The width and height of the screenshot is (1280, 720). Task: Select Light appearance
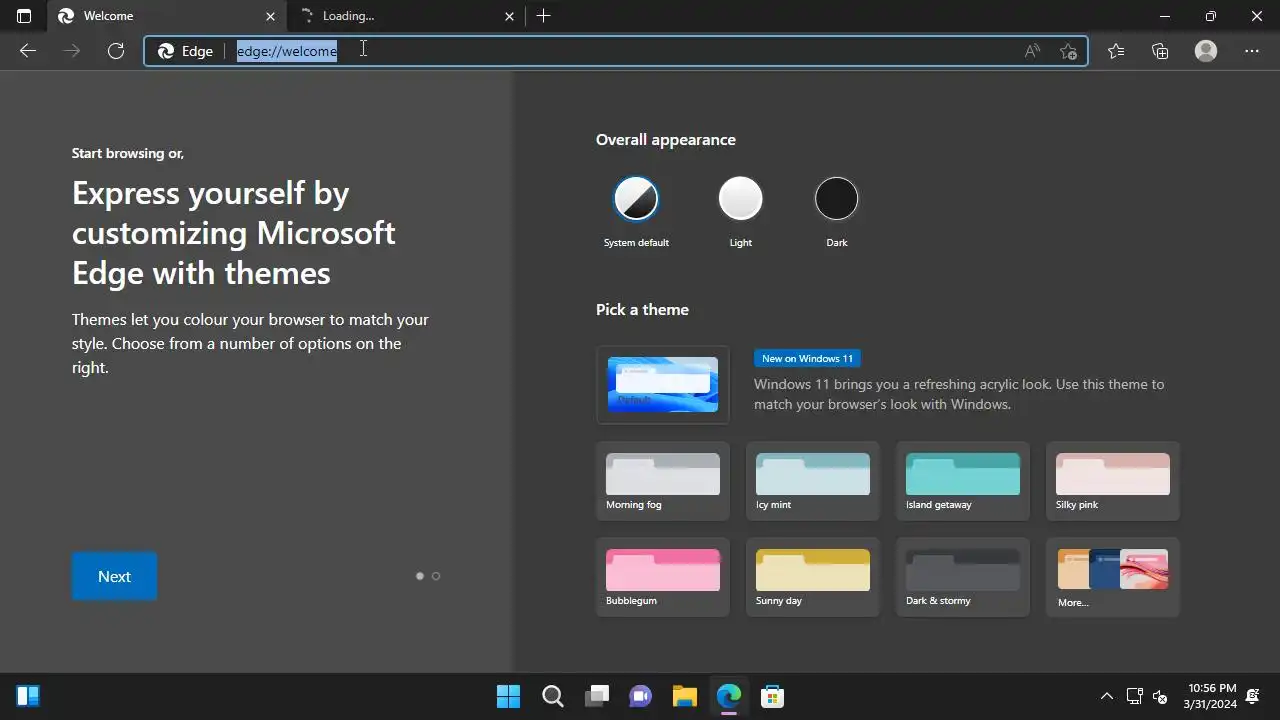point(741,198)
